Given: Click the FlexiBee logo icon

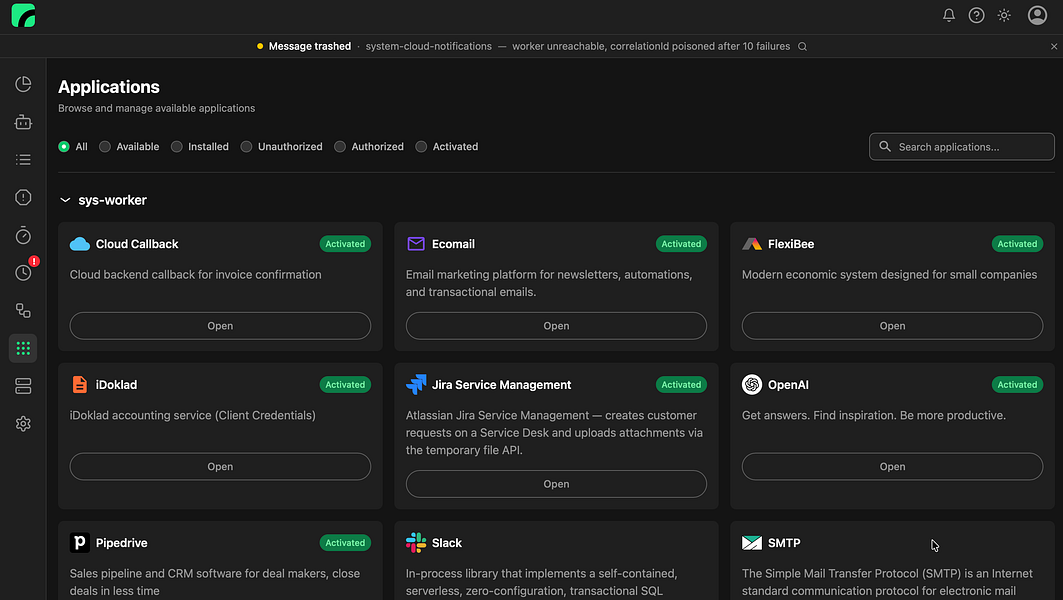Looking at the screenshot, I should 752,244.
